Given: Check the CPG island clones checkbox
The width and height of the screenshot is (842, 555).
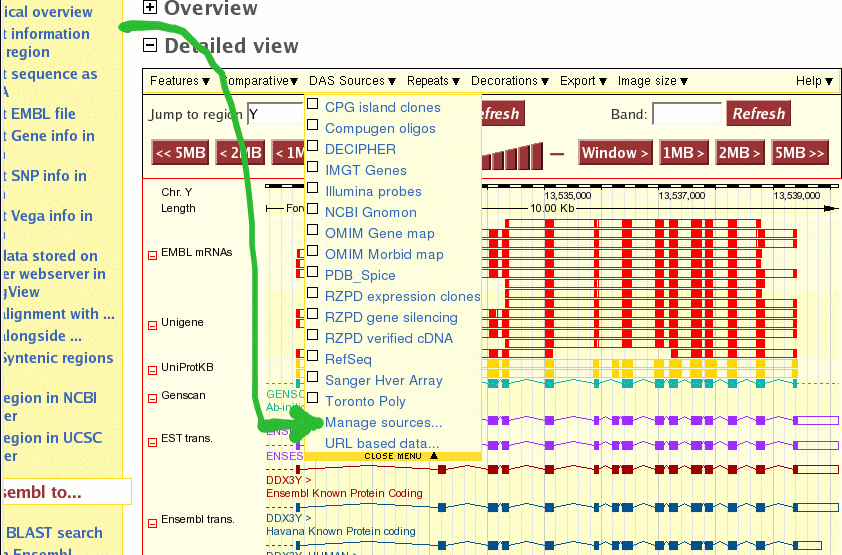Looking at the screenshot, I should click(313, 104).
